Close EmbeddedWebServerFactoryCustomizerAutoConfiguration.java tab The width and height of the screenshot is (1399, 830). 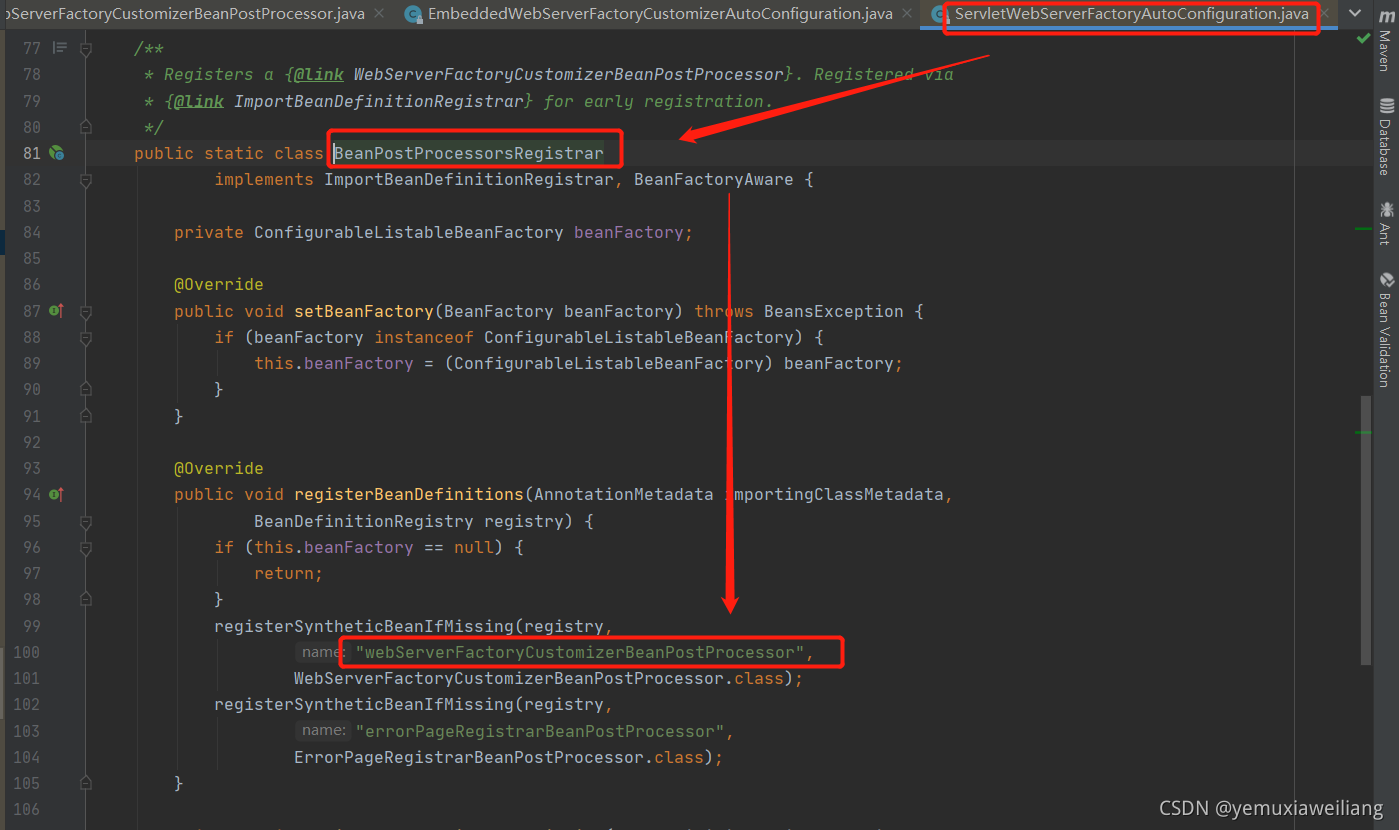point(907,14)
